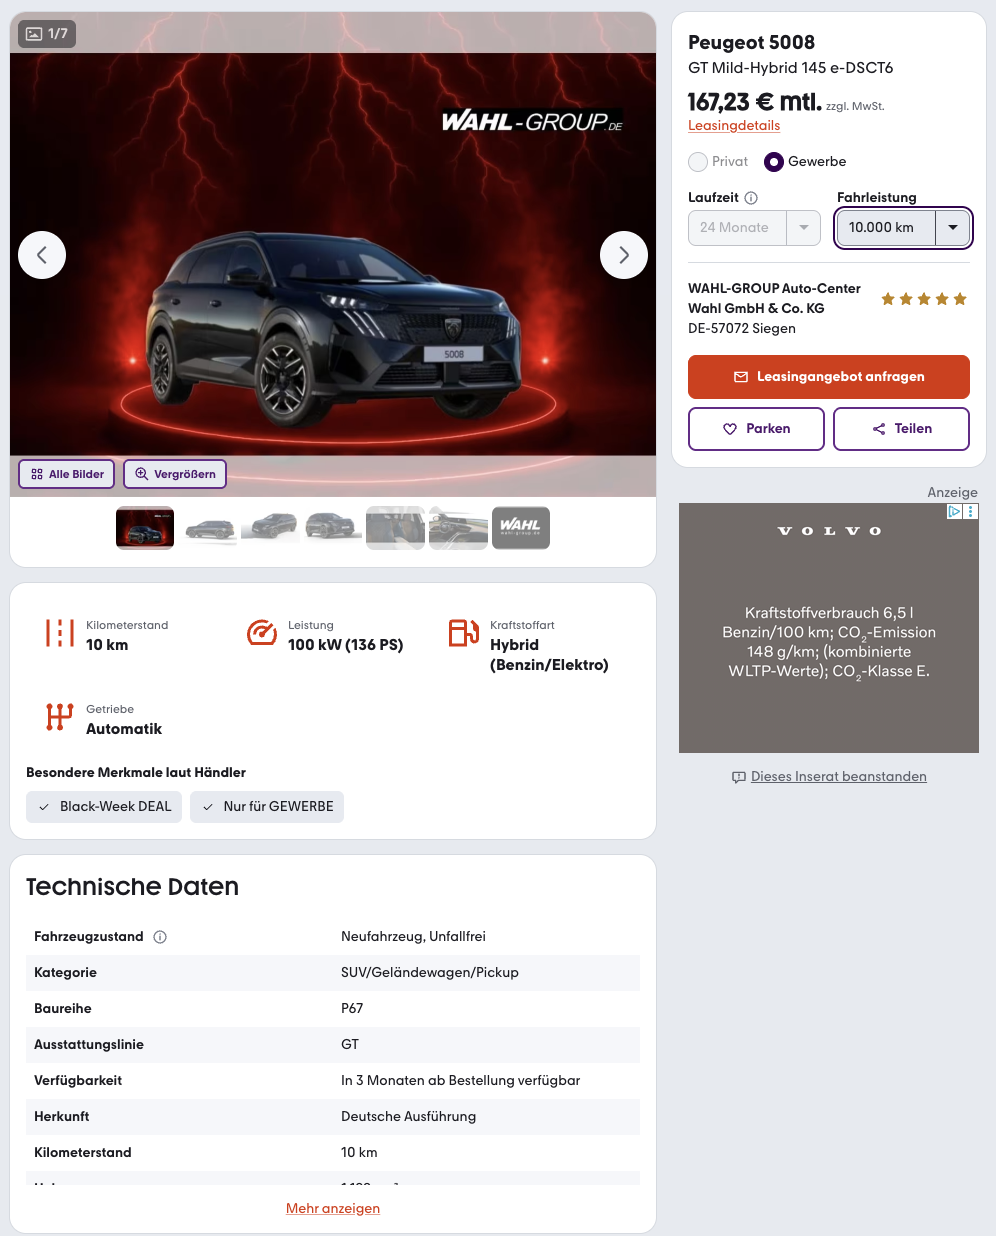Park this offer with Parken heart
Image resolution: width=996 pixels, height=1236 pixels.
pos(756,429)
